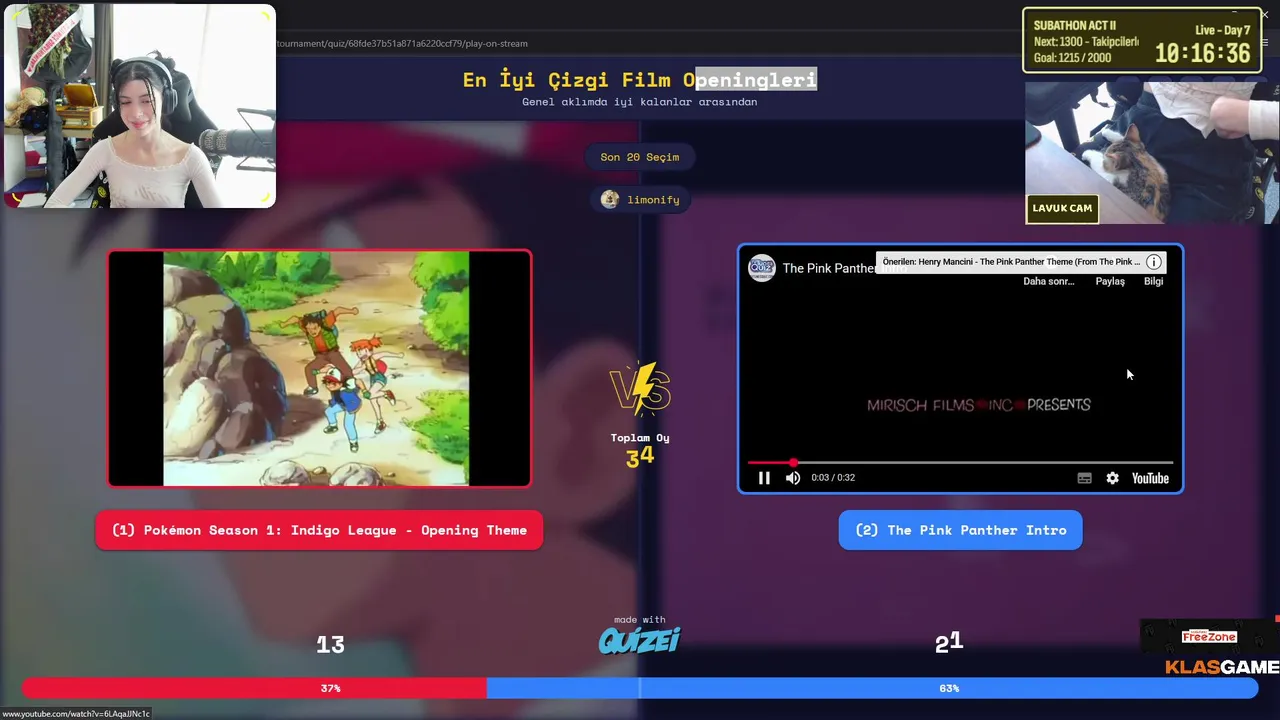The height and width of the screenshot is (720, 1280).
Task: Click the VS lightning icon
Action: click(640, 389)
